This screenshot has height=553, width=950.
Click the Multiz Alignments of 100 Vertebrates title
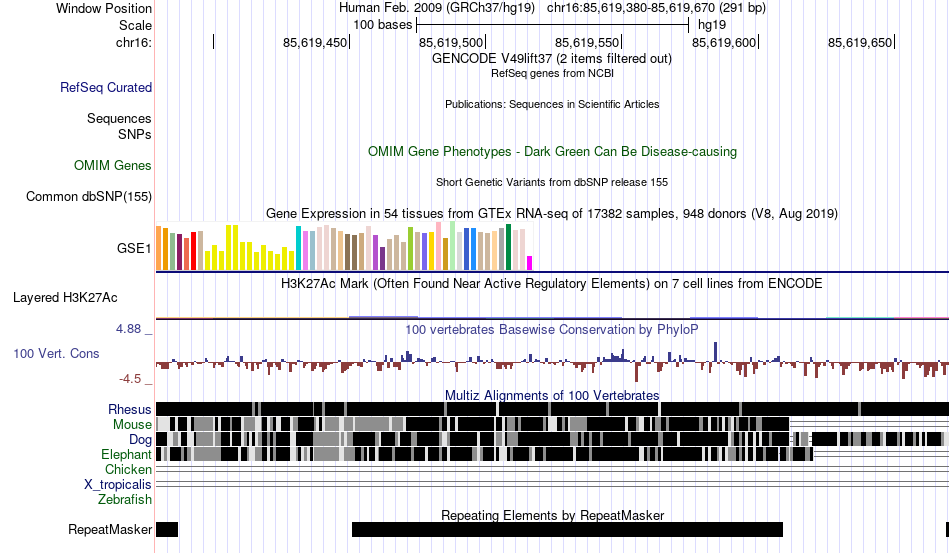tap(552, 396)
